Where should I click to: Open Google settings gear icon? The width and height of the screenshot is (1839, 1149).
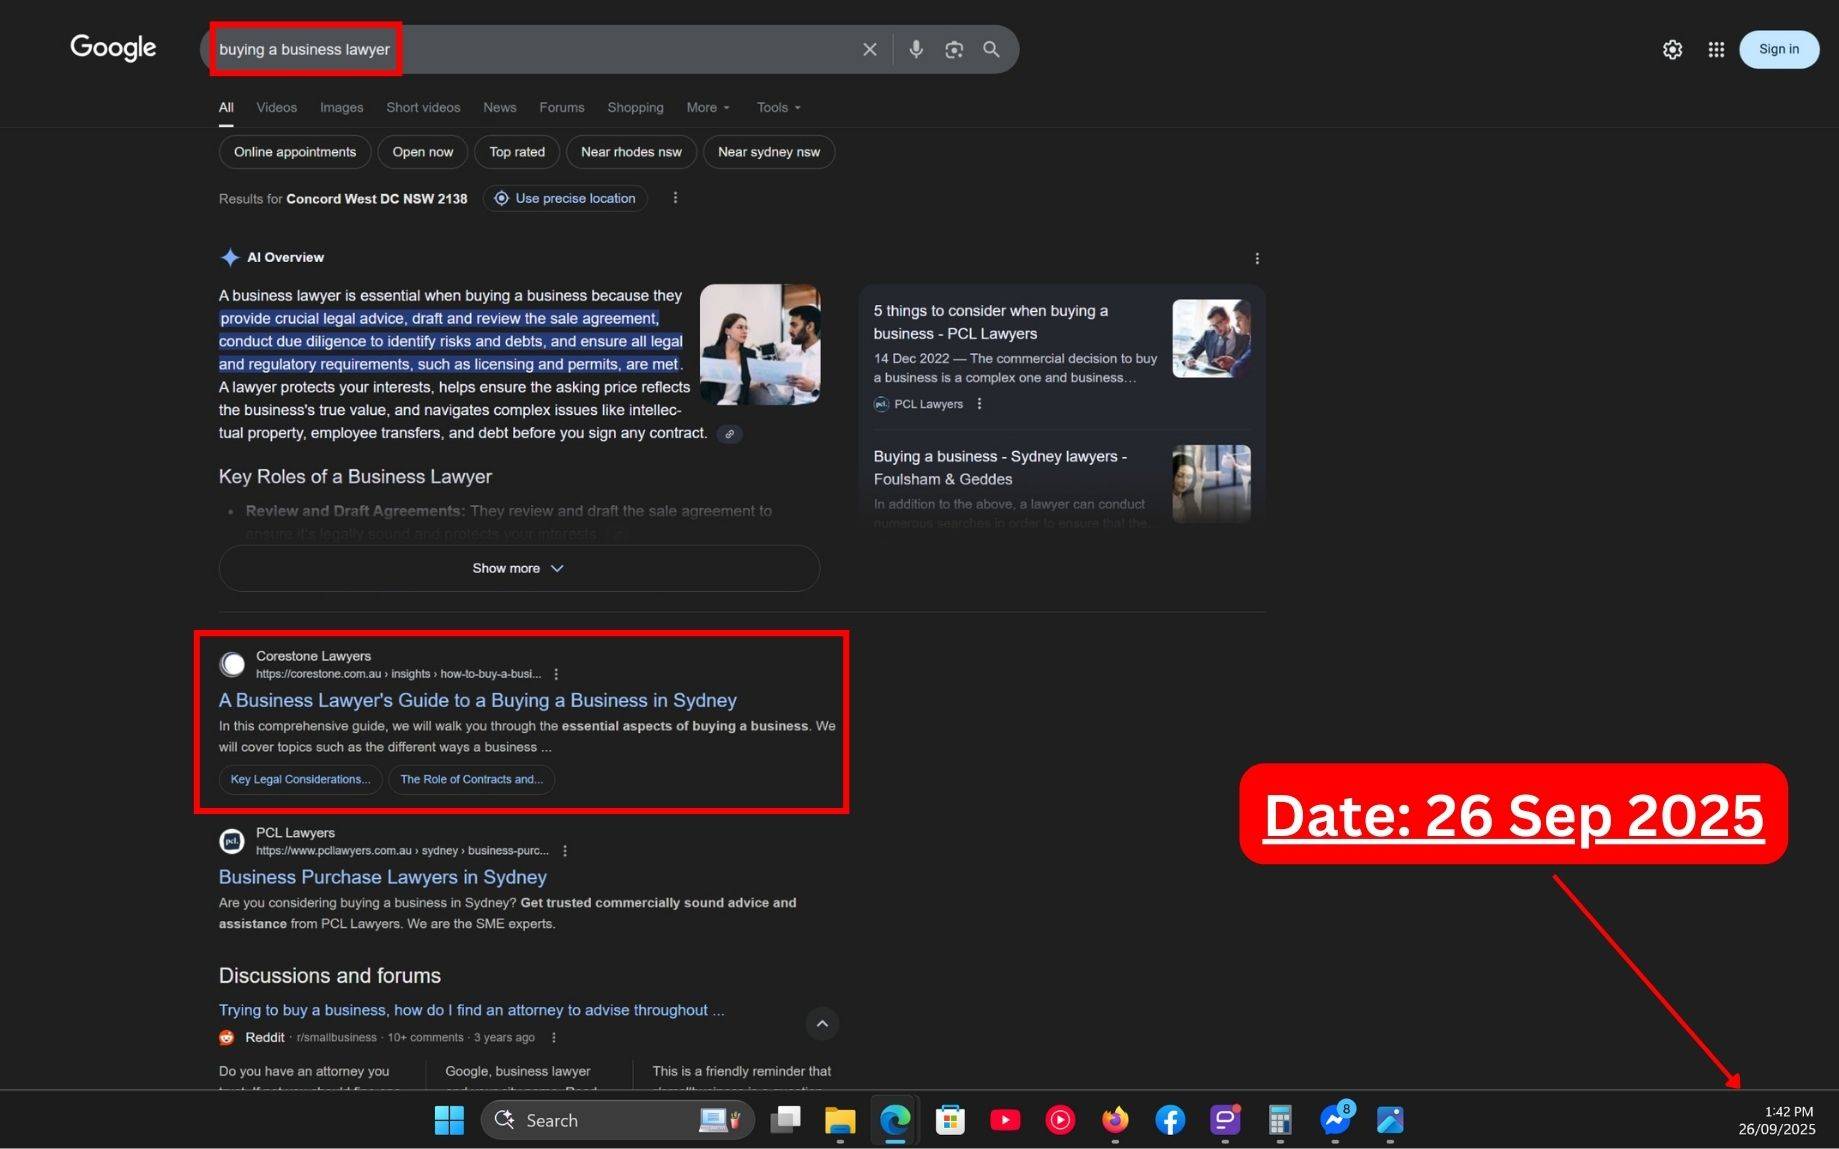tap(1672, 49)
